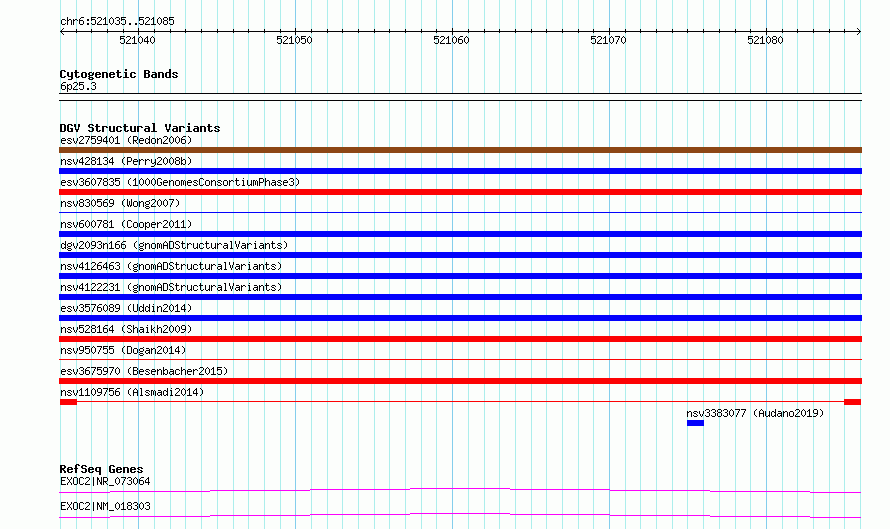
Task: Click the thin blue nsv830569 line
Action: point(460,212)
